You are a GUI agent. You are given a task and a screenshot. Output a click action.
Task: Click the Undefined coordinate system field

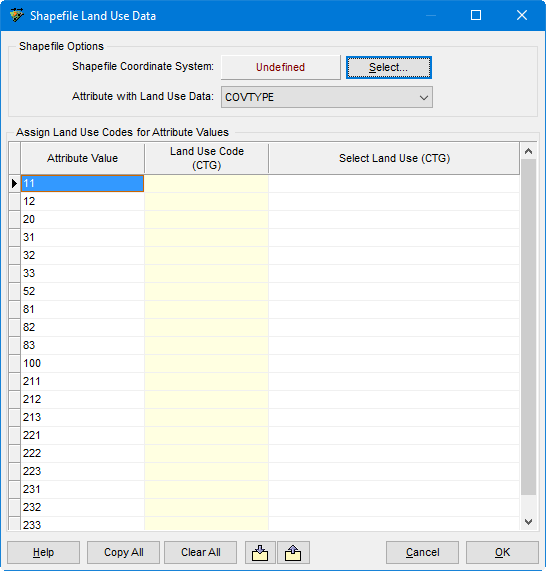tap(280, 67)
